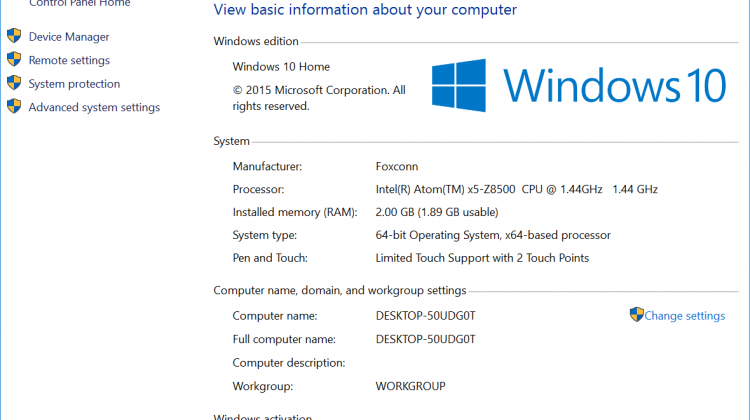Screen dimensions: 750x420
Task: Click the 'Pen and Touch:' label
Action: click(270, 258)
